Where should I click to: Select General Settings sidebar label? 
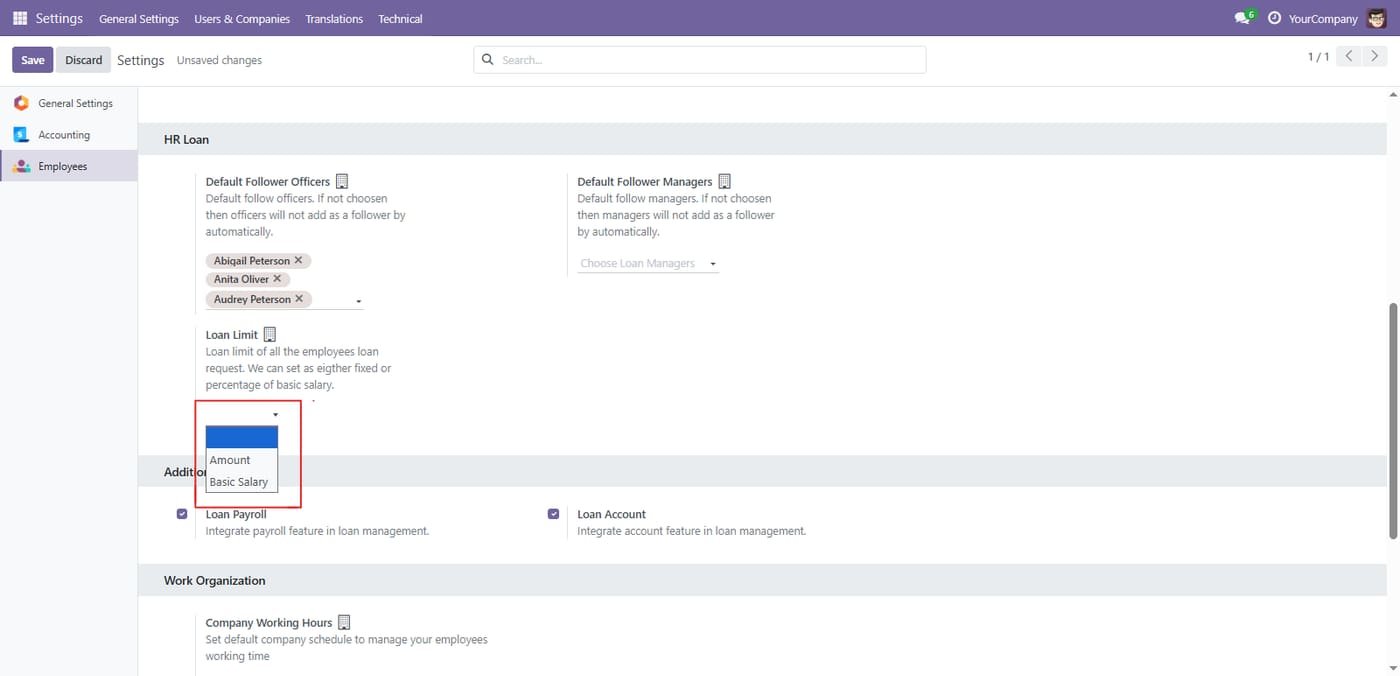point(75,103)
